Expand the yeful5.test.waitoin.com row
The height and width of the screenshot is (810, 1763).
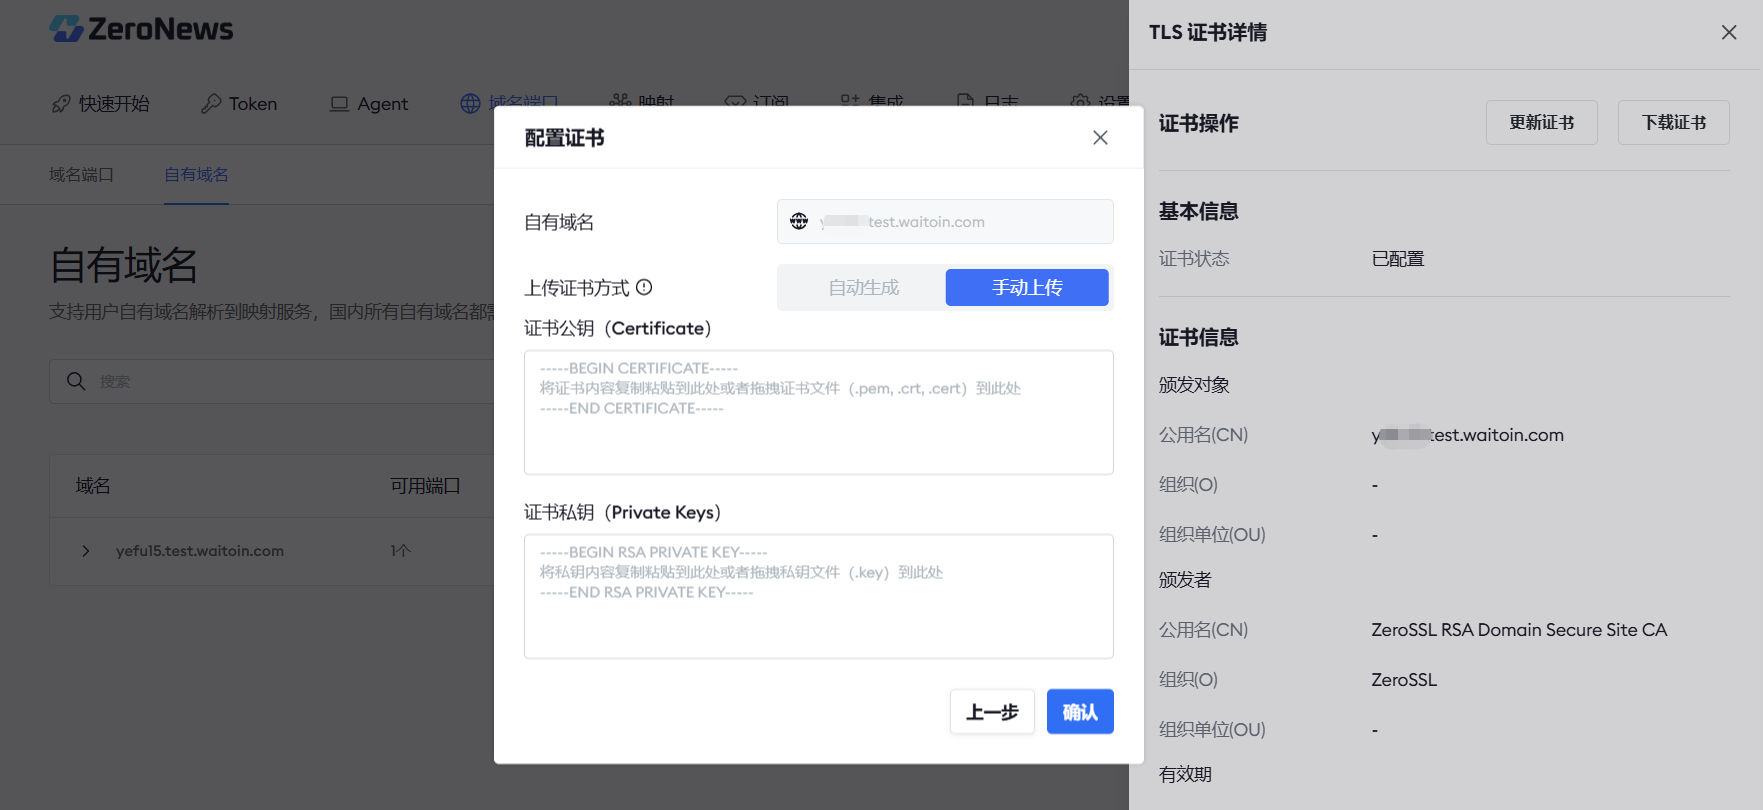tap(86, 551)
